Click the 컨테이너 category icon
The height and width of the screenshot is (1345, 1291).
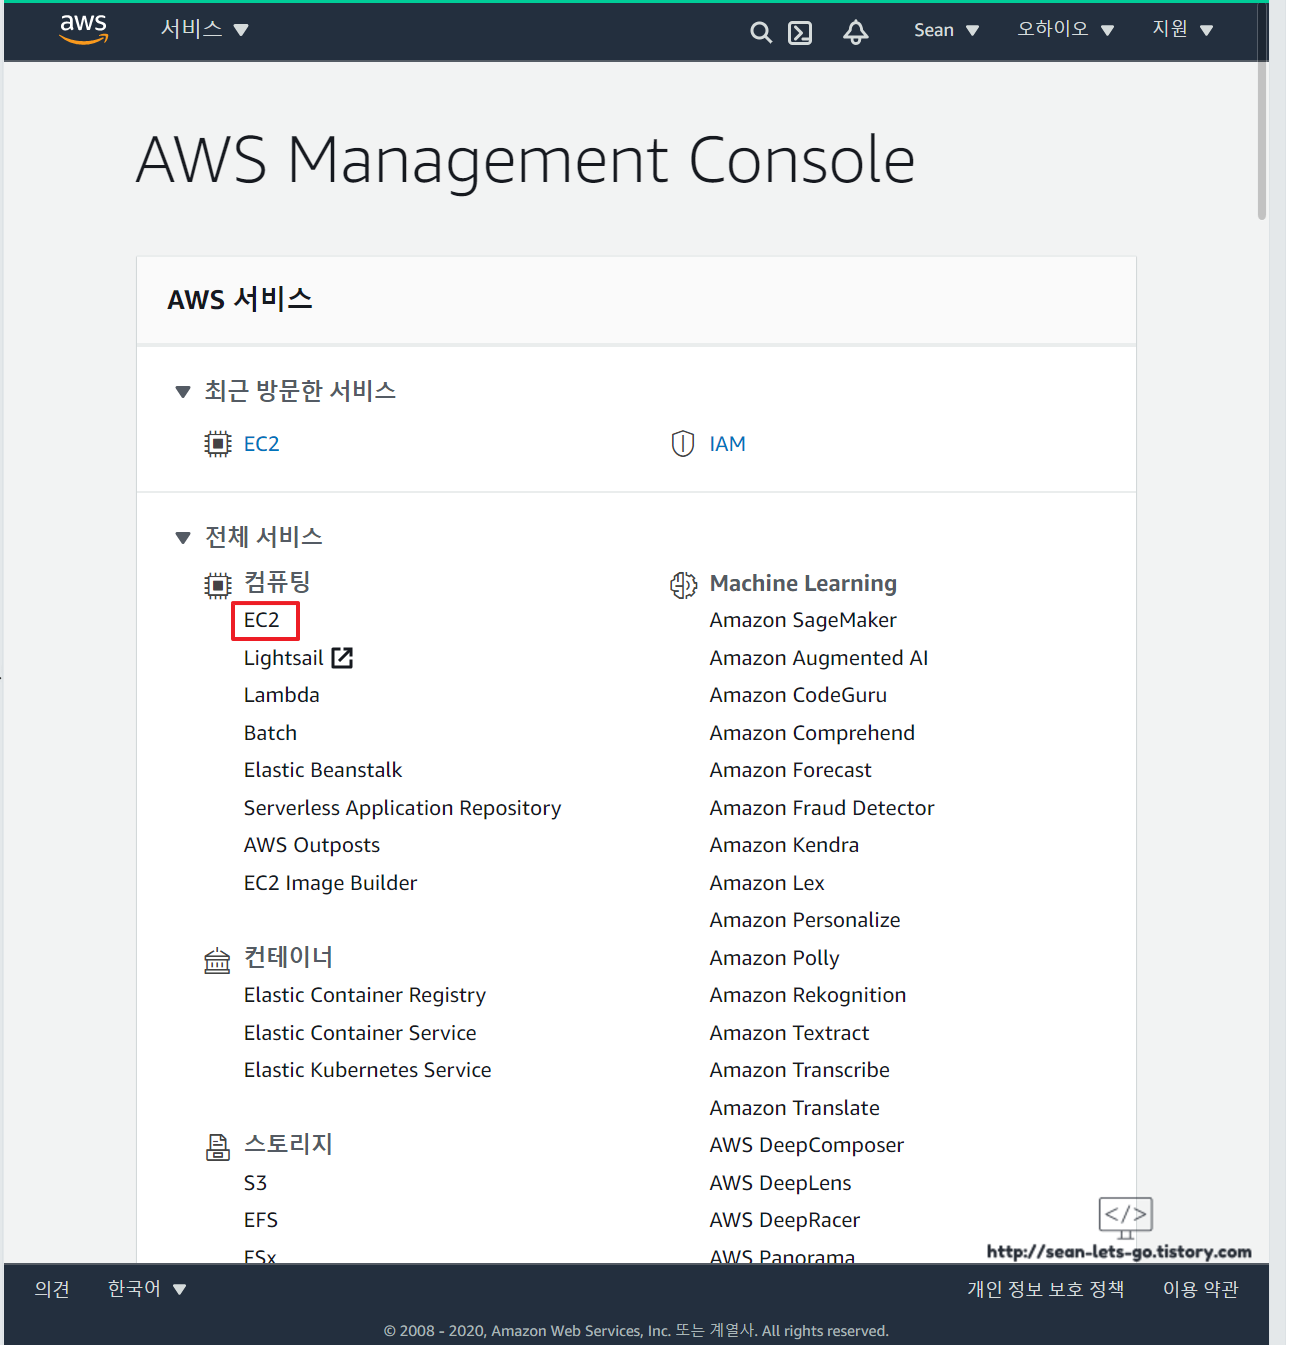pos(217,961)
